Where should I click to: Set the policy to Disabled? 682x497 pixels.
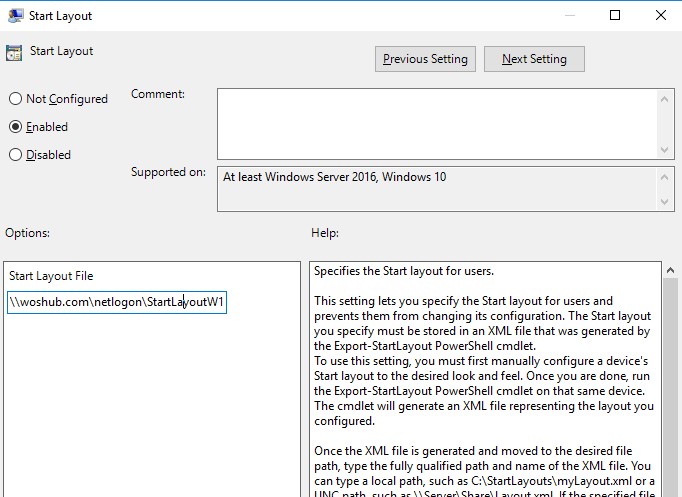point(15,155)
